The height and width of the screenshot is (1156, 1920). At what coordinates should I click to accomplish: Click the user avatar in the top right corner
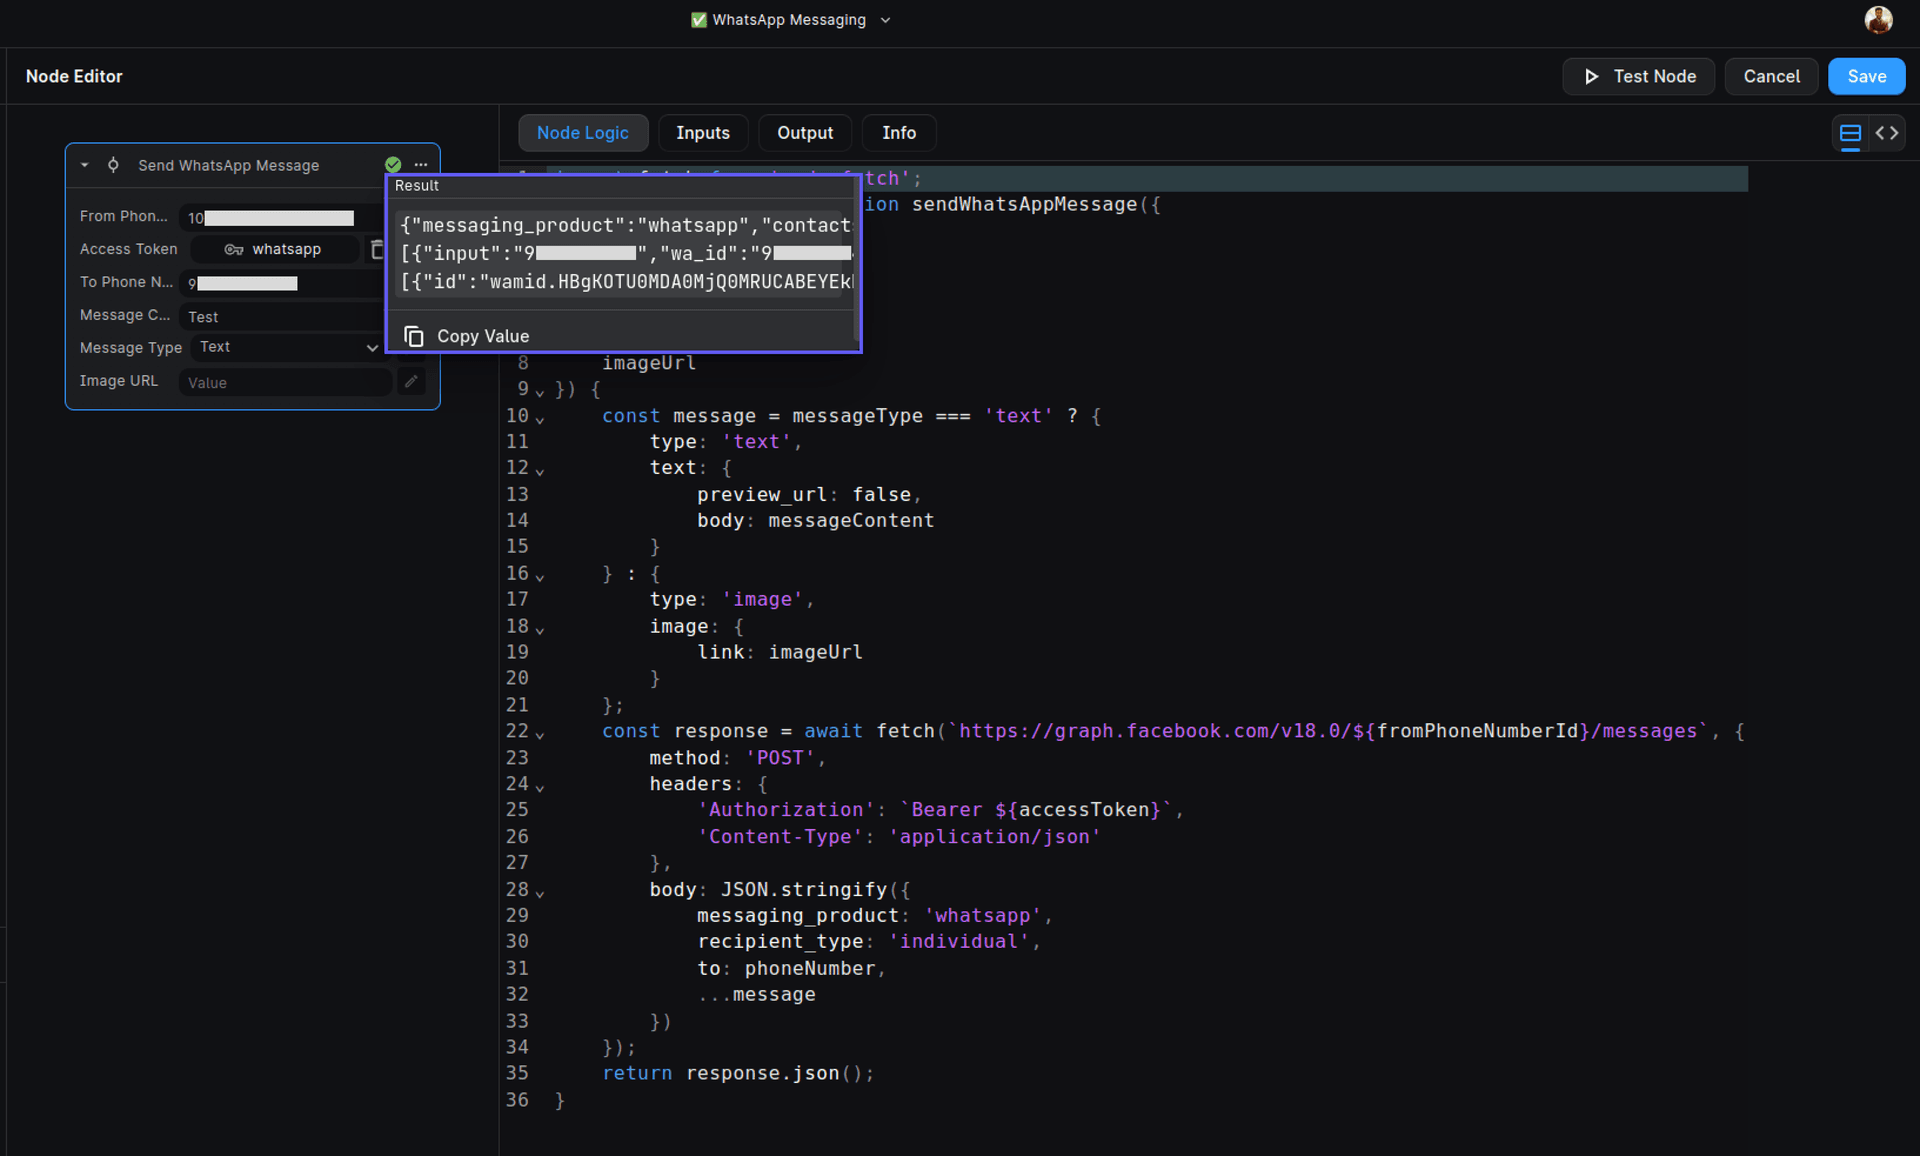pos(1879,19)
